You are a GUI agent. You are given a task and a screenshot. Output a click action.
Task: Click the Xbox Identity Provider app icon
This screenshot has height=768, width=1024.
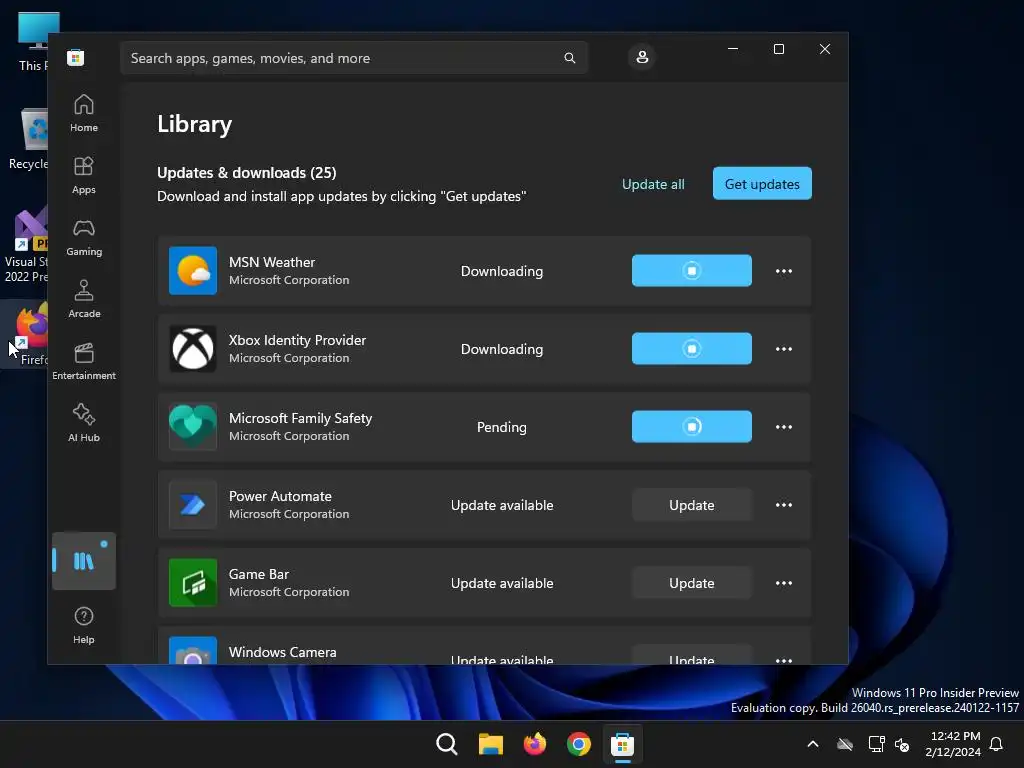point(193,349)
